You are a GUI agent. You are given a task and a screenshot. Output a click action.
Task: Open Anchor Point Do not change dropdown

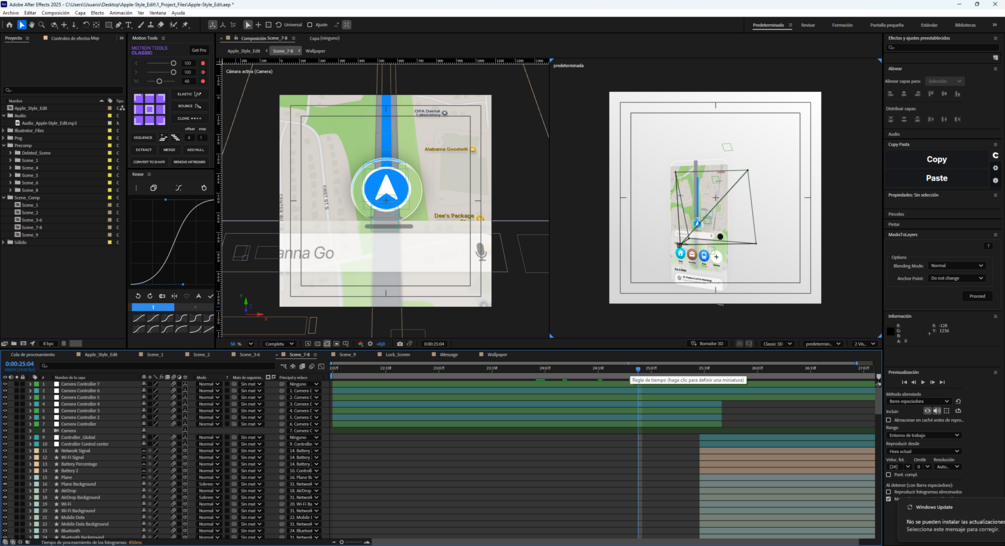pyautogui.click(x=956, y=278)
